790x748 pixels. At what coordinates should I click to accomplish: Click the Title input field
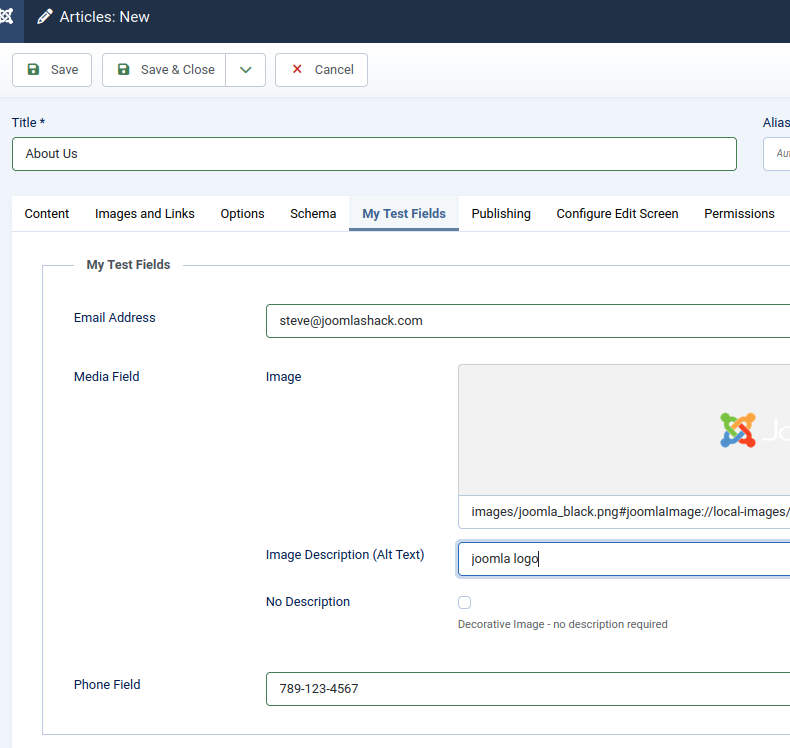point(374,154)
